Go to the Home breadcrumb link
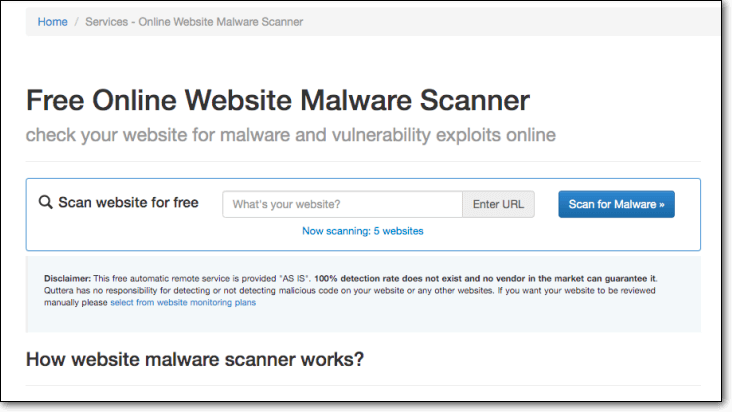Screen dimensions: 732x412 [52, 22]
